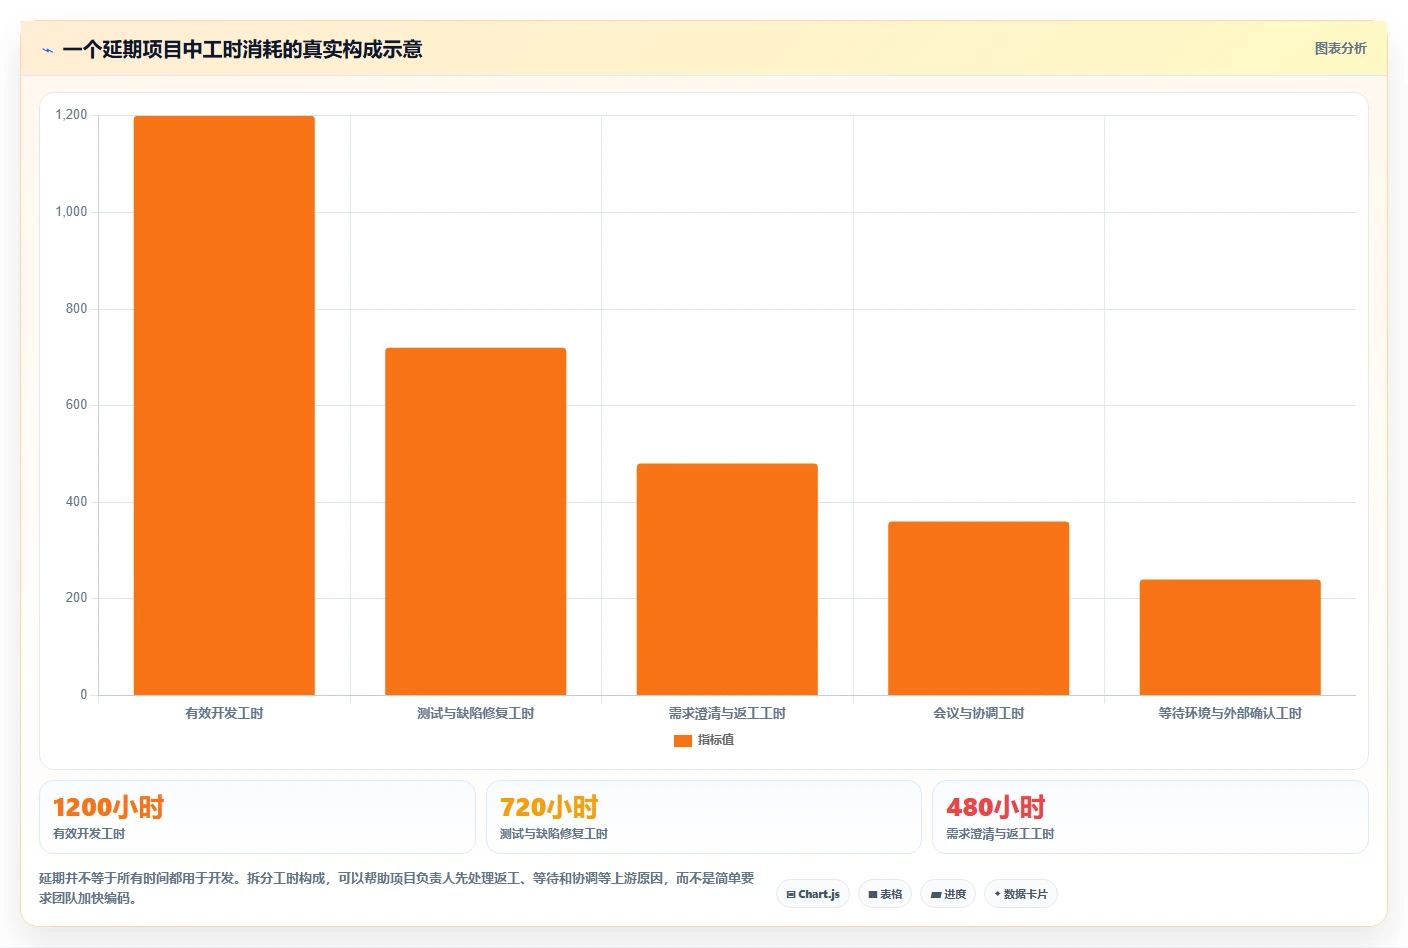The image size is (1408, 948).
Task: Click the 数据卡片 tag chip
Action: tap(1021, 894)
